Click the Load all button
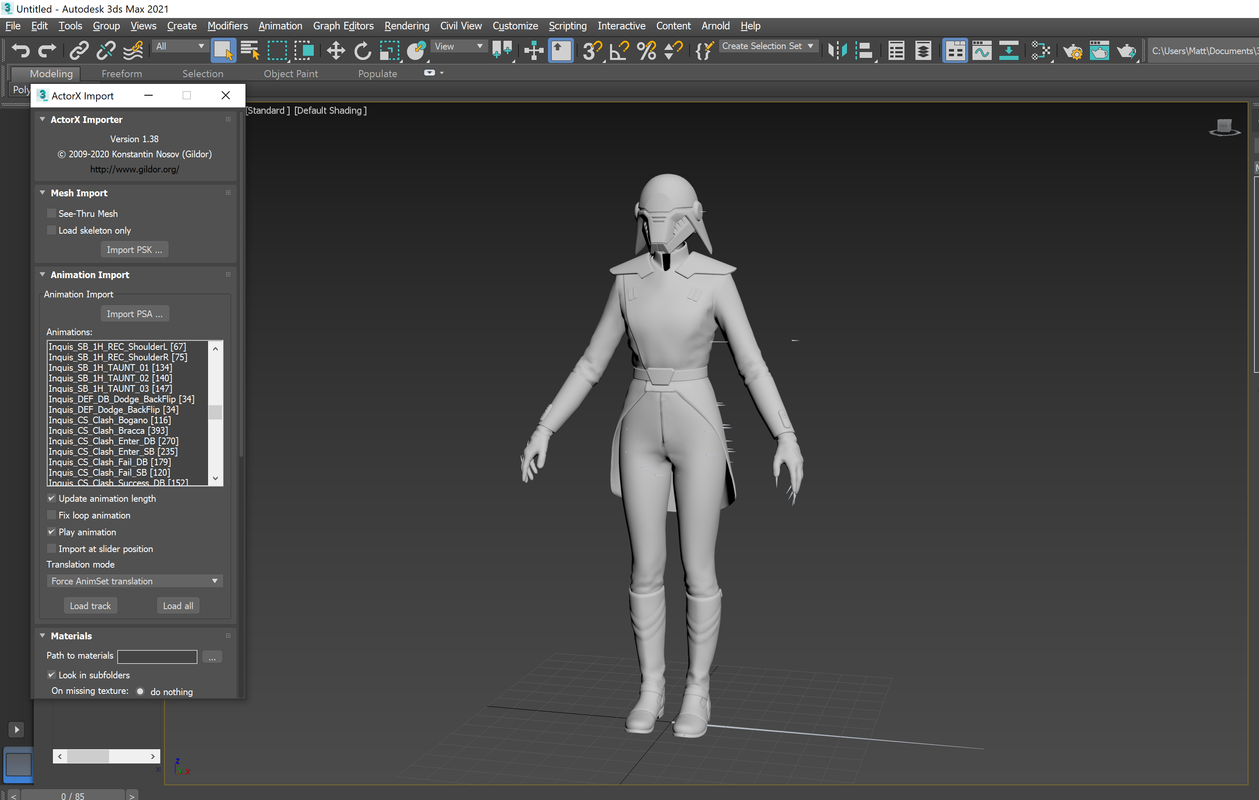Viewport: 1259px width, 800px height. pyautogui.click(x=179, y=606)
